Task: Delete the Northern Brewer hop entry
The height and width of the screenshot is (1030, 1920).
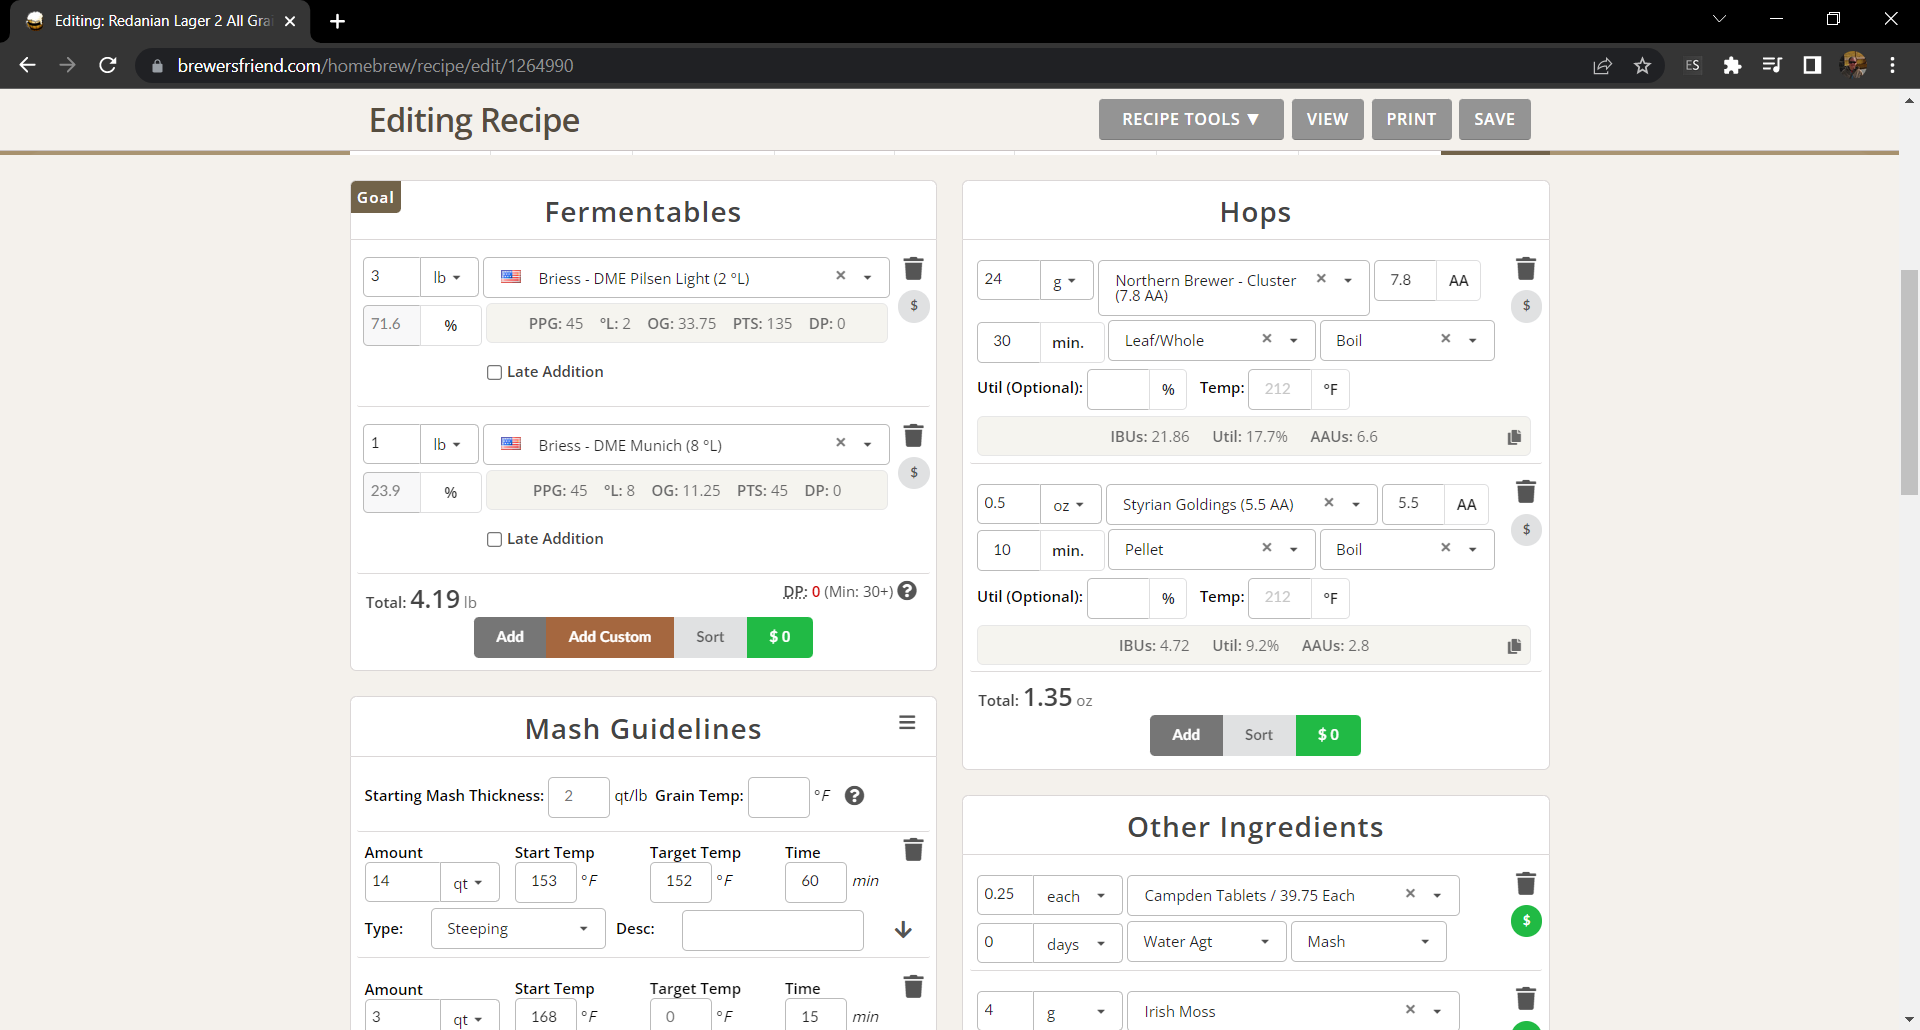Action: pyautogui.click(x=1525, y=269)
